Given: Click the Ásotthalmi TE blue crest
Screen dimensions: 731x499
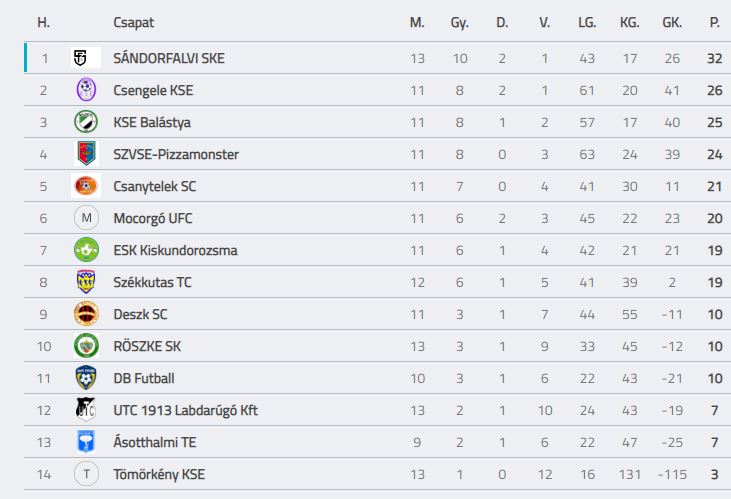Looking at the screenshot, I should pyautogui.click(x=86, y=442).
